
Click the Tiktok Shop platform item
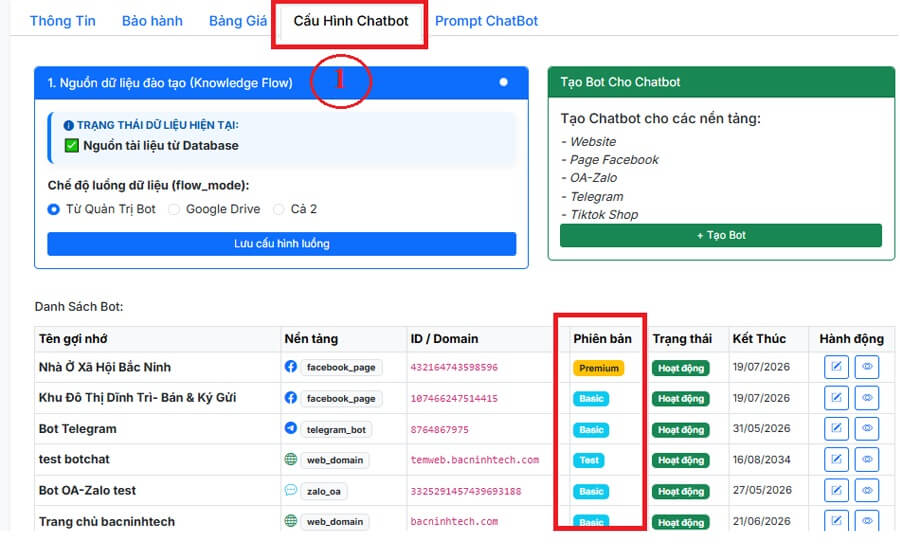tap(604, 215)
